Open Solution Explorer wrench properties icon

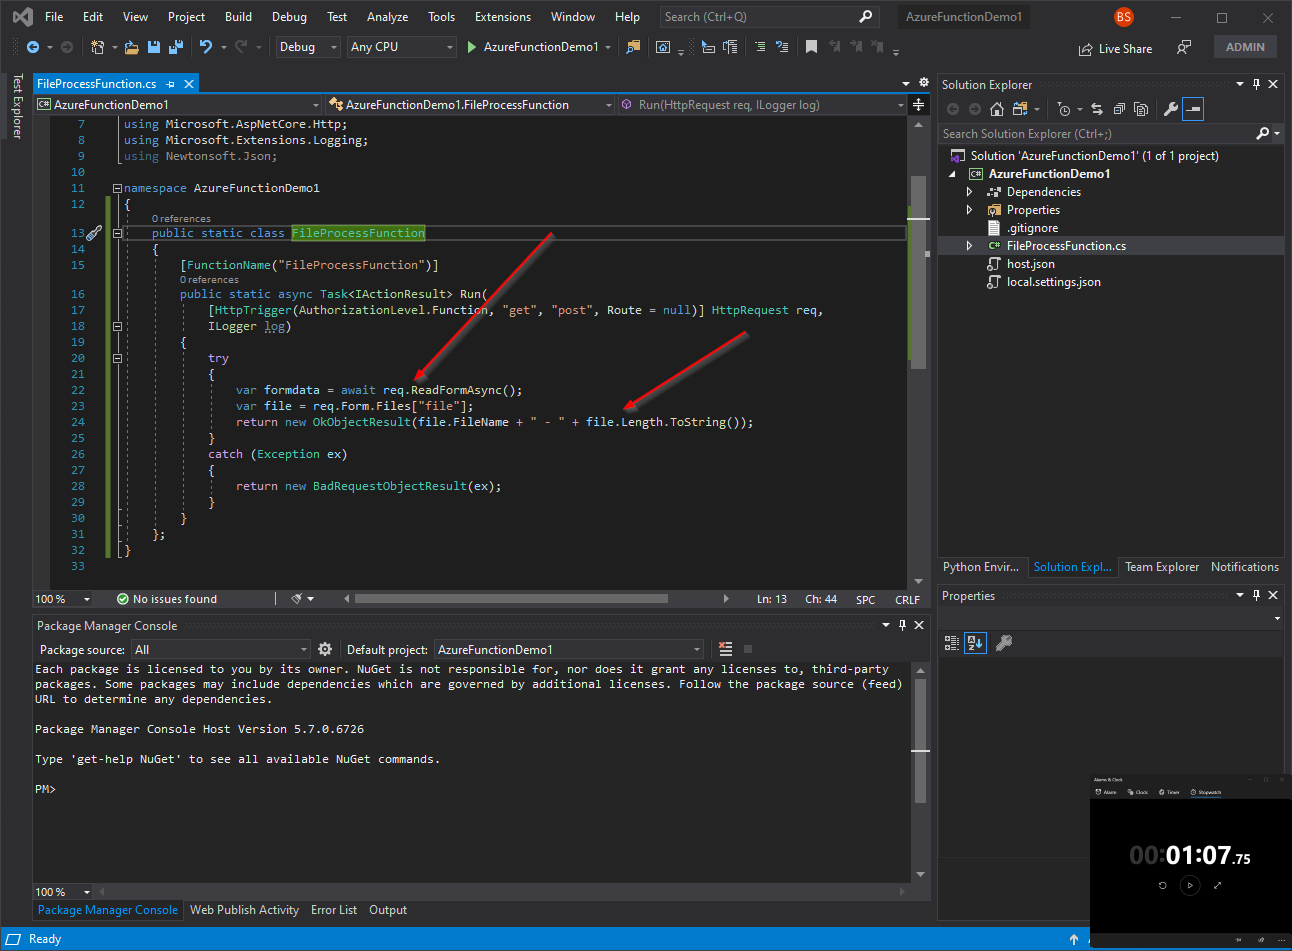[1170, 109]
